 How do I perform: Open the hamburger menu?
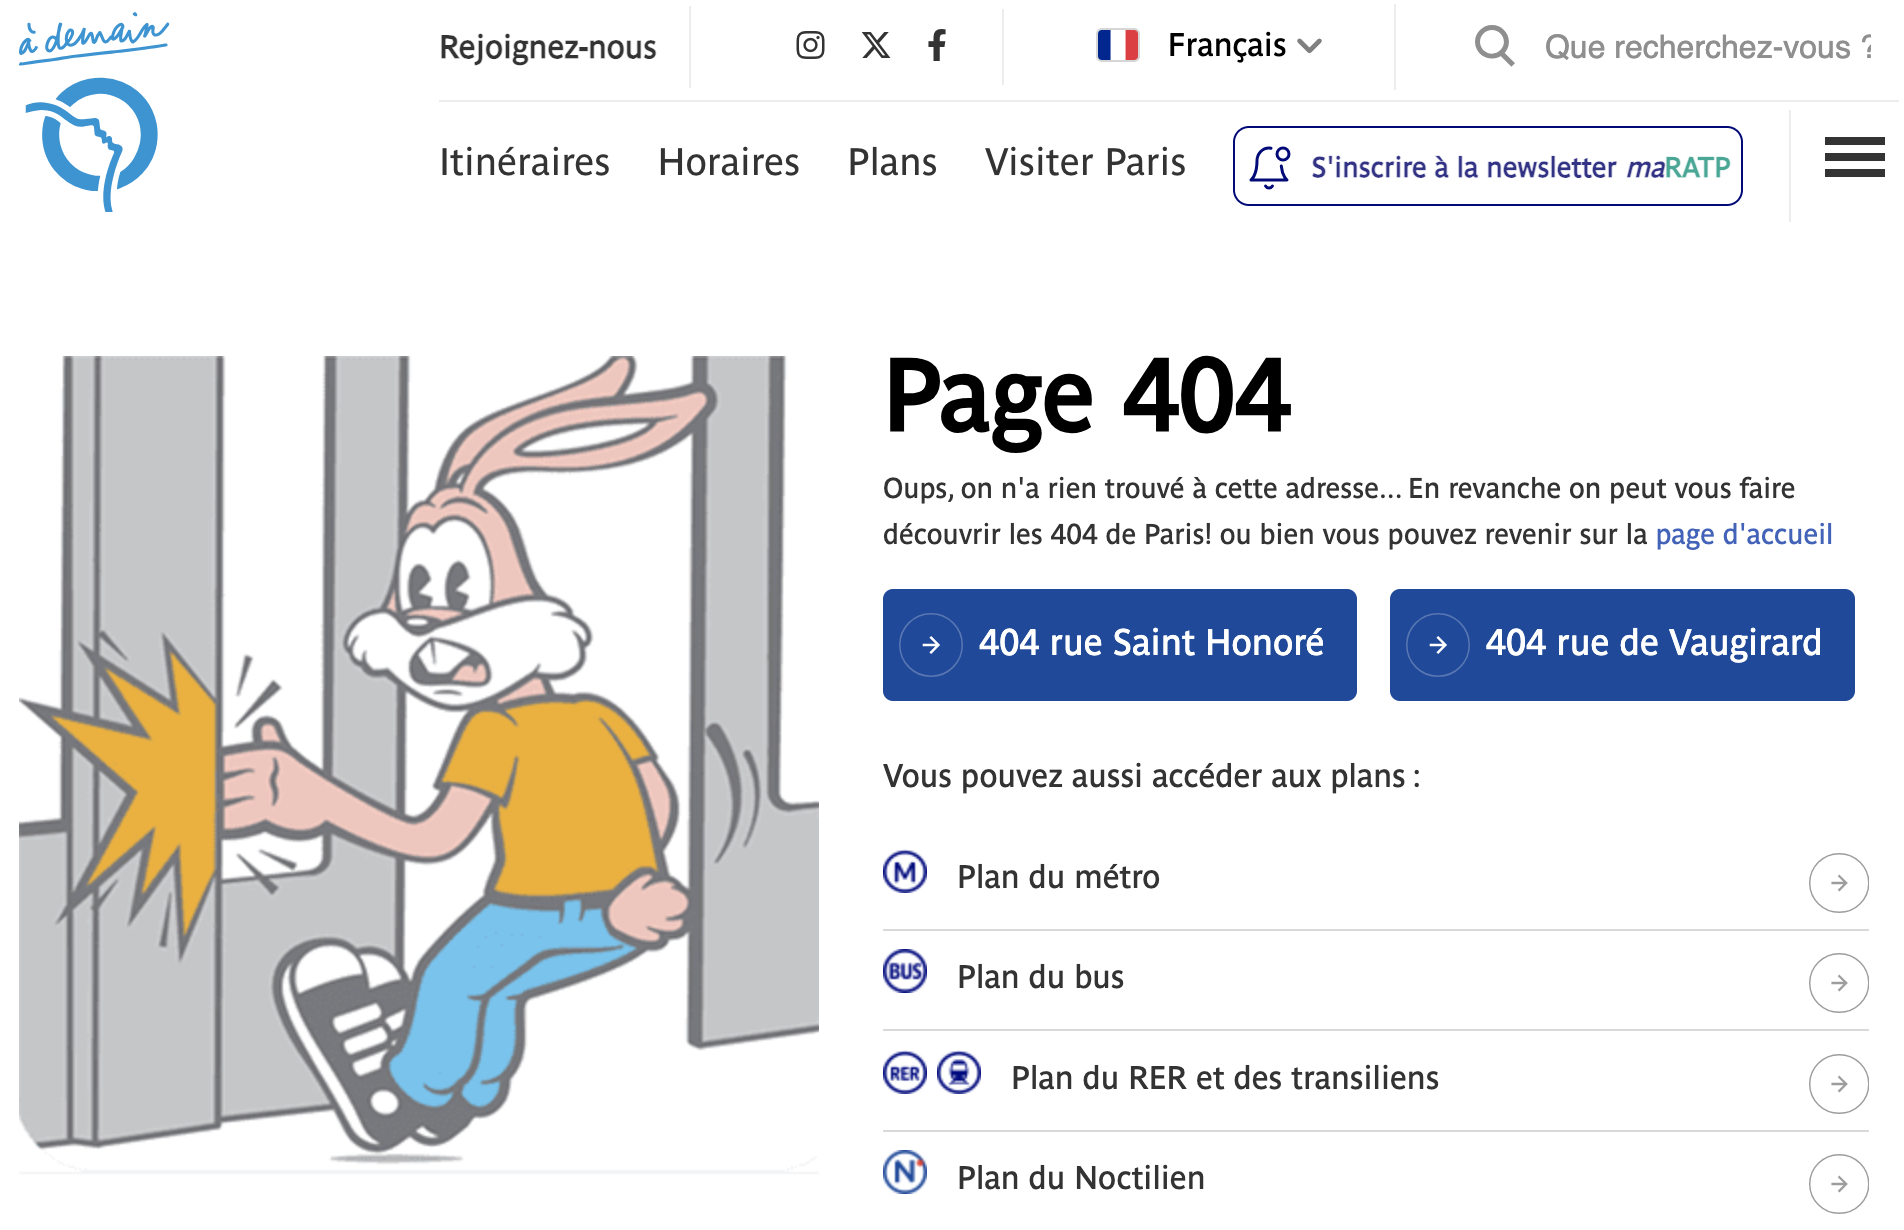(1854, 158)
